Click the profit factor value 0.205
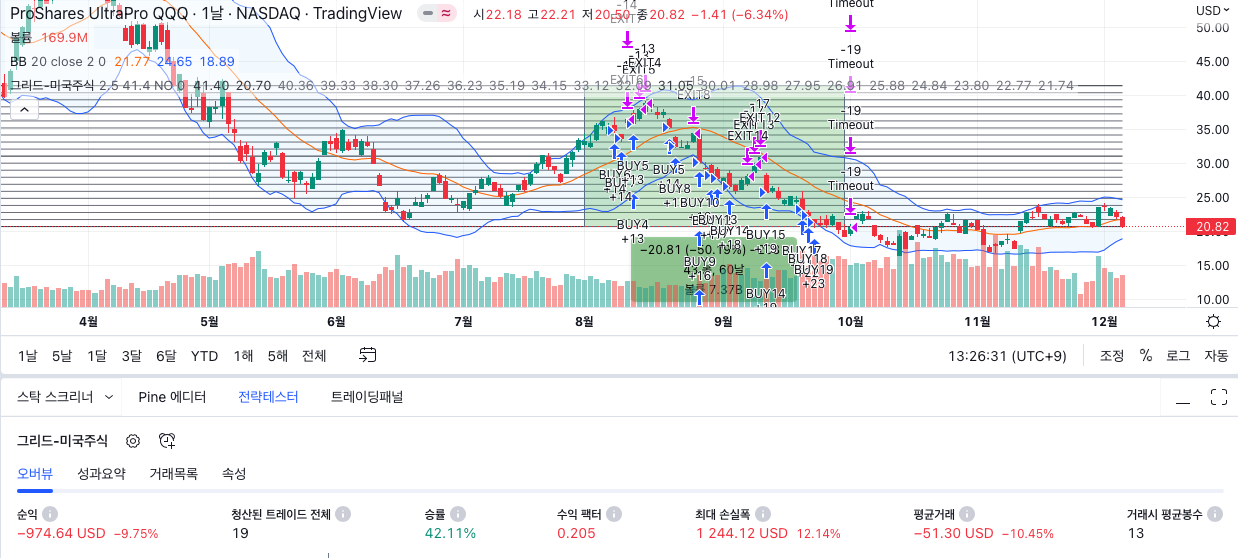This screenshot has height=558, width=1238. (x=575, y=533)
